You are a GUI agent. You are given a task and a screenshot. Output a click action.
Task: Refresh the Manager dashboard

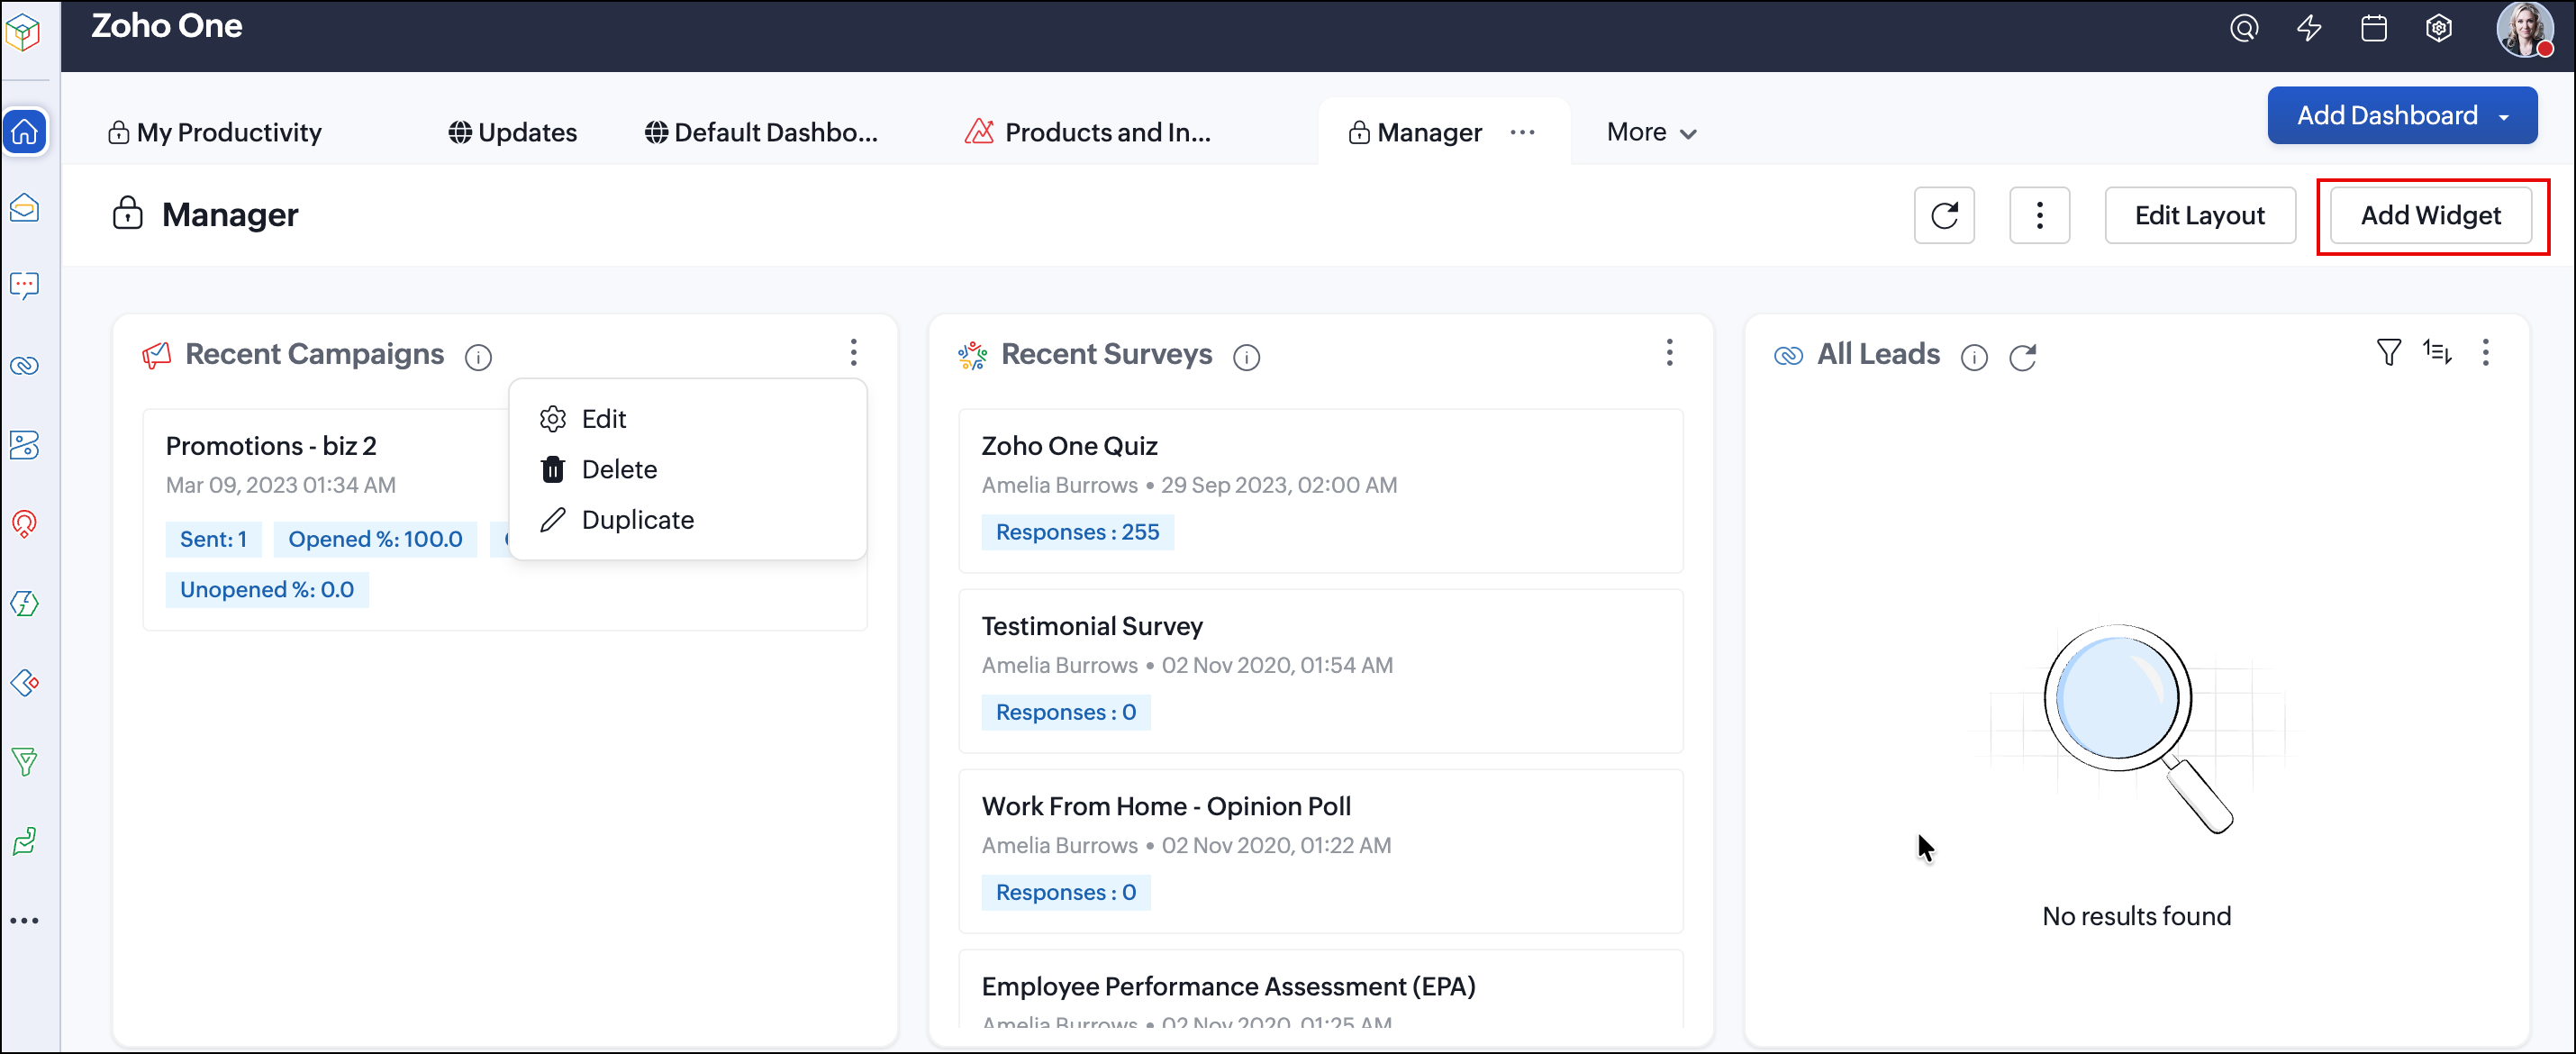(1945, 215)
